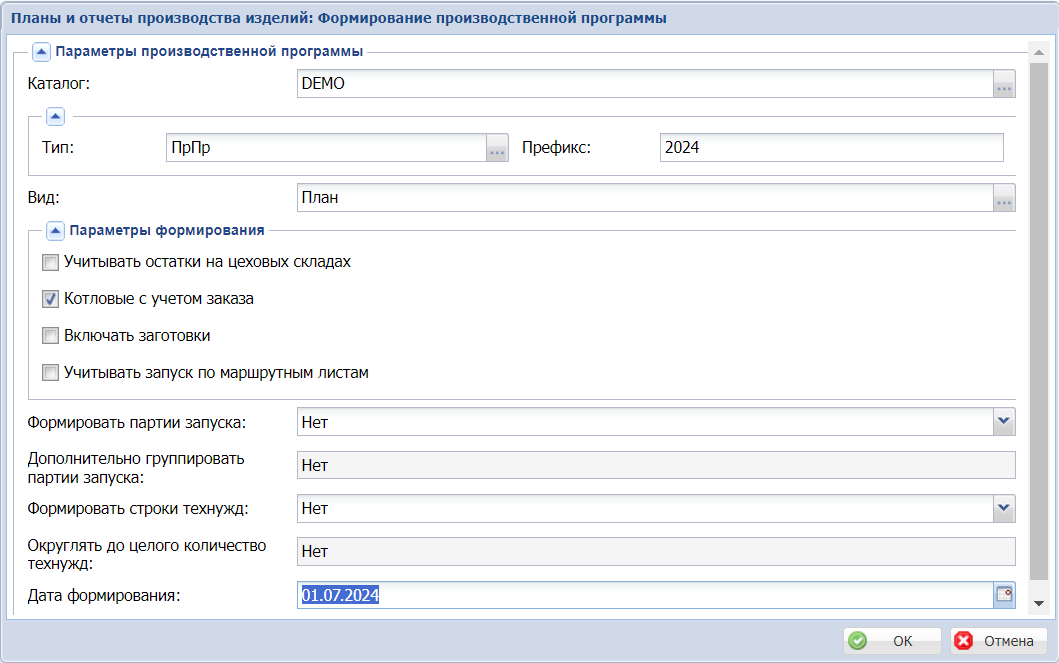Enable Учитывать остатки на цеховых складах

(50, 263)
